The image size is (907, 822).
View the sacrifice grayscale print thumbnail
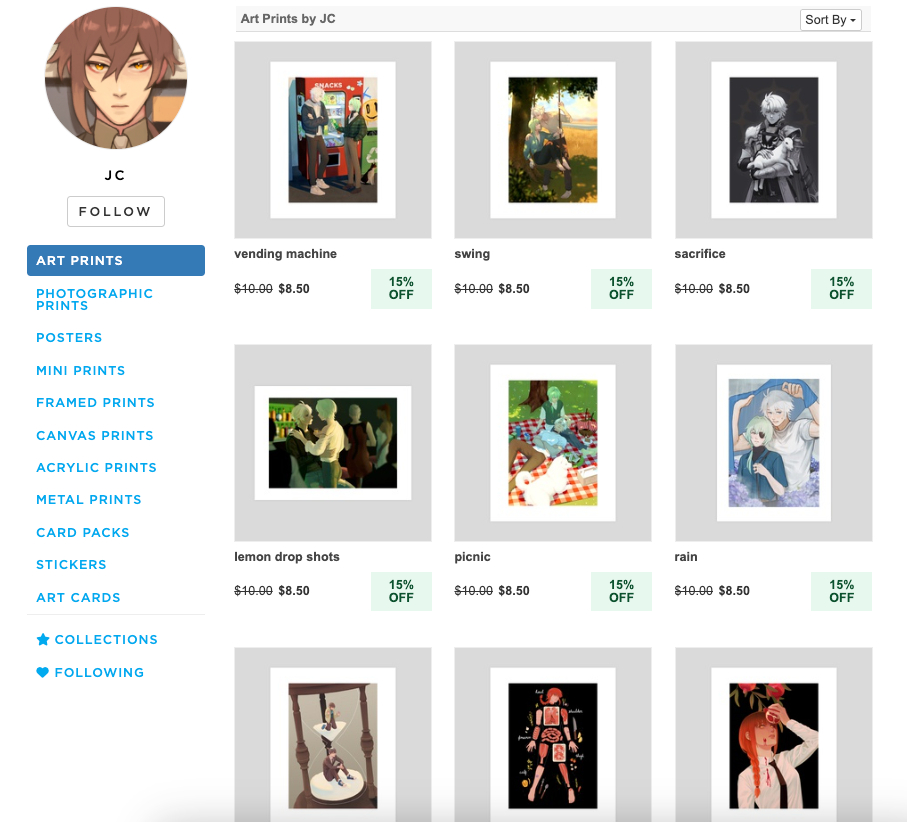(x=773, y=140)
